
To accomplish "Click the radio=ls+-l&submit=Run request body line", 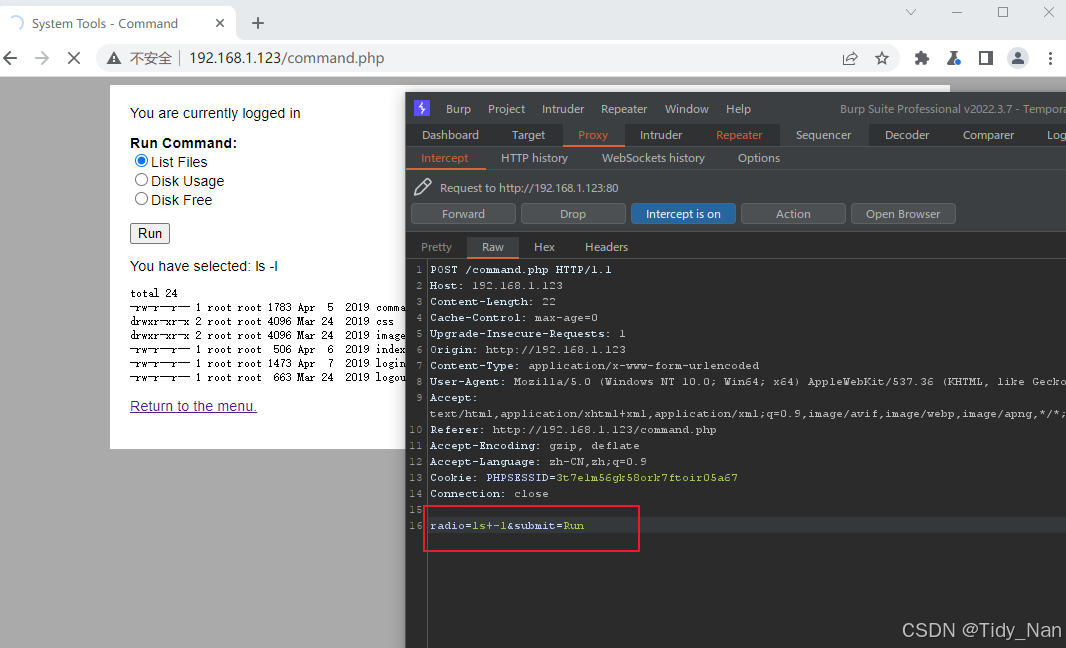I will pos(506,526).
